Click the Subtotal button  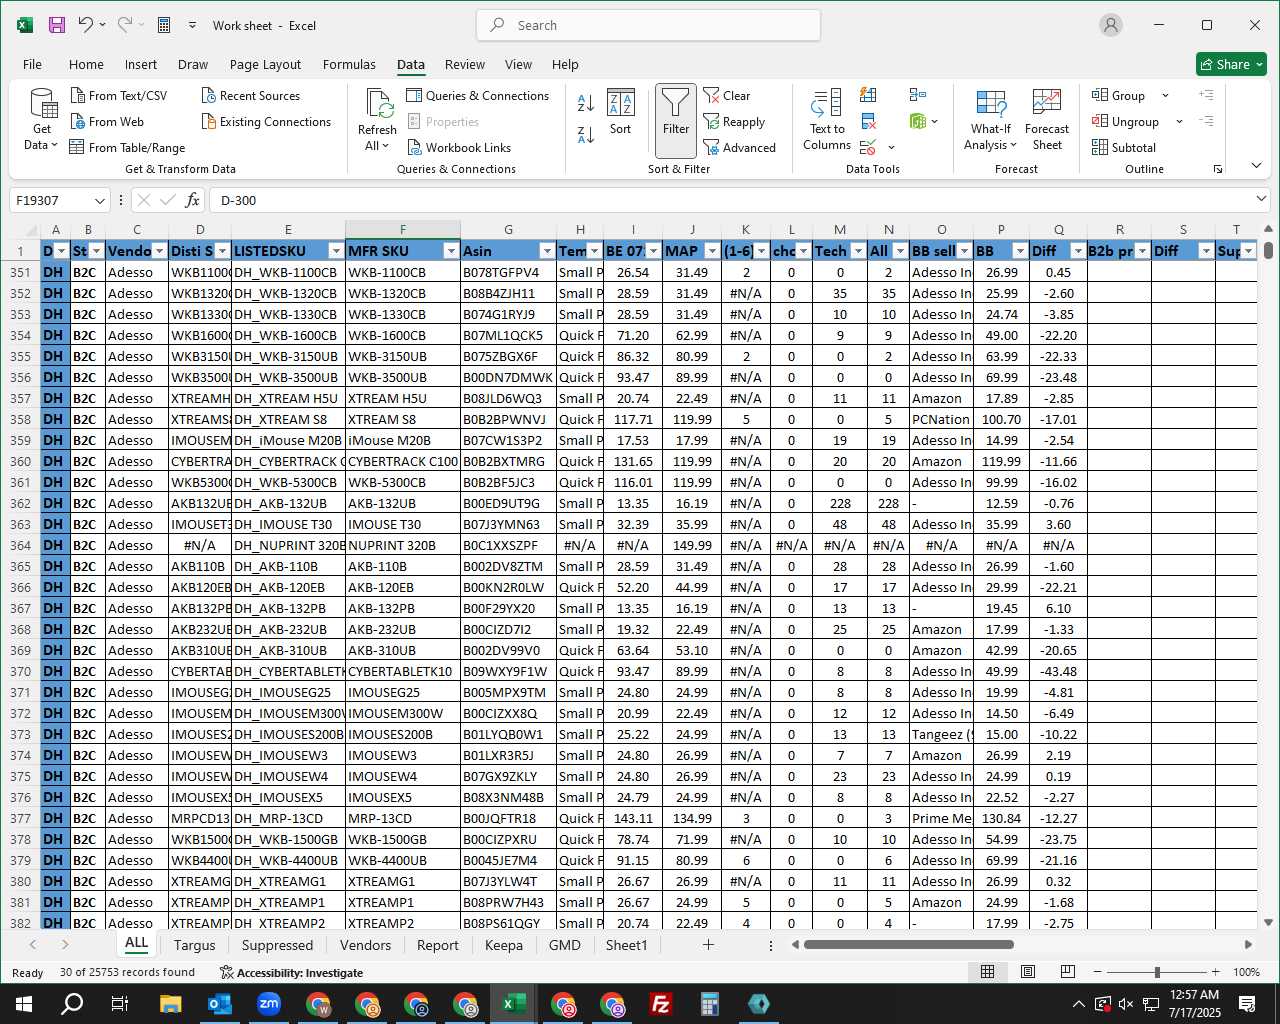(1124, 147)
